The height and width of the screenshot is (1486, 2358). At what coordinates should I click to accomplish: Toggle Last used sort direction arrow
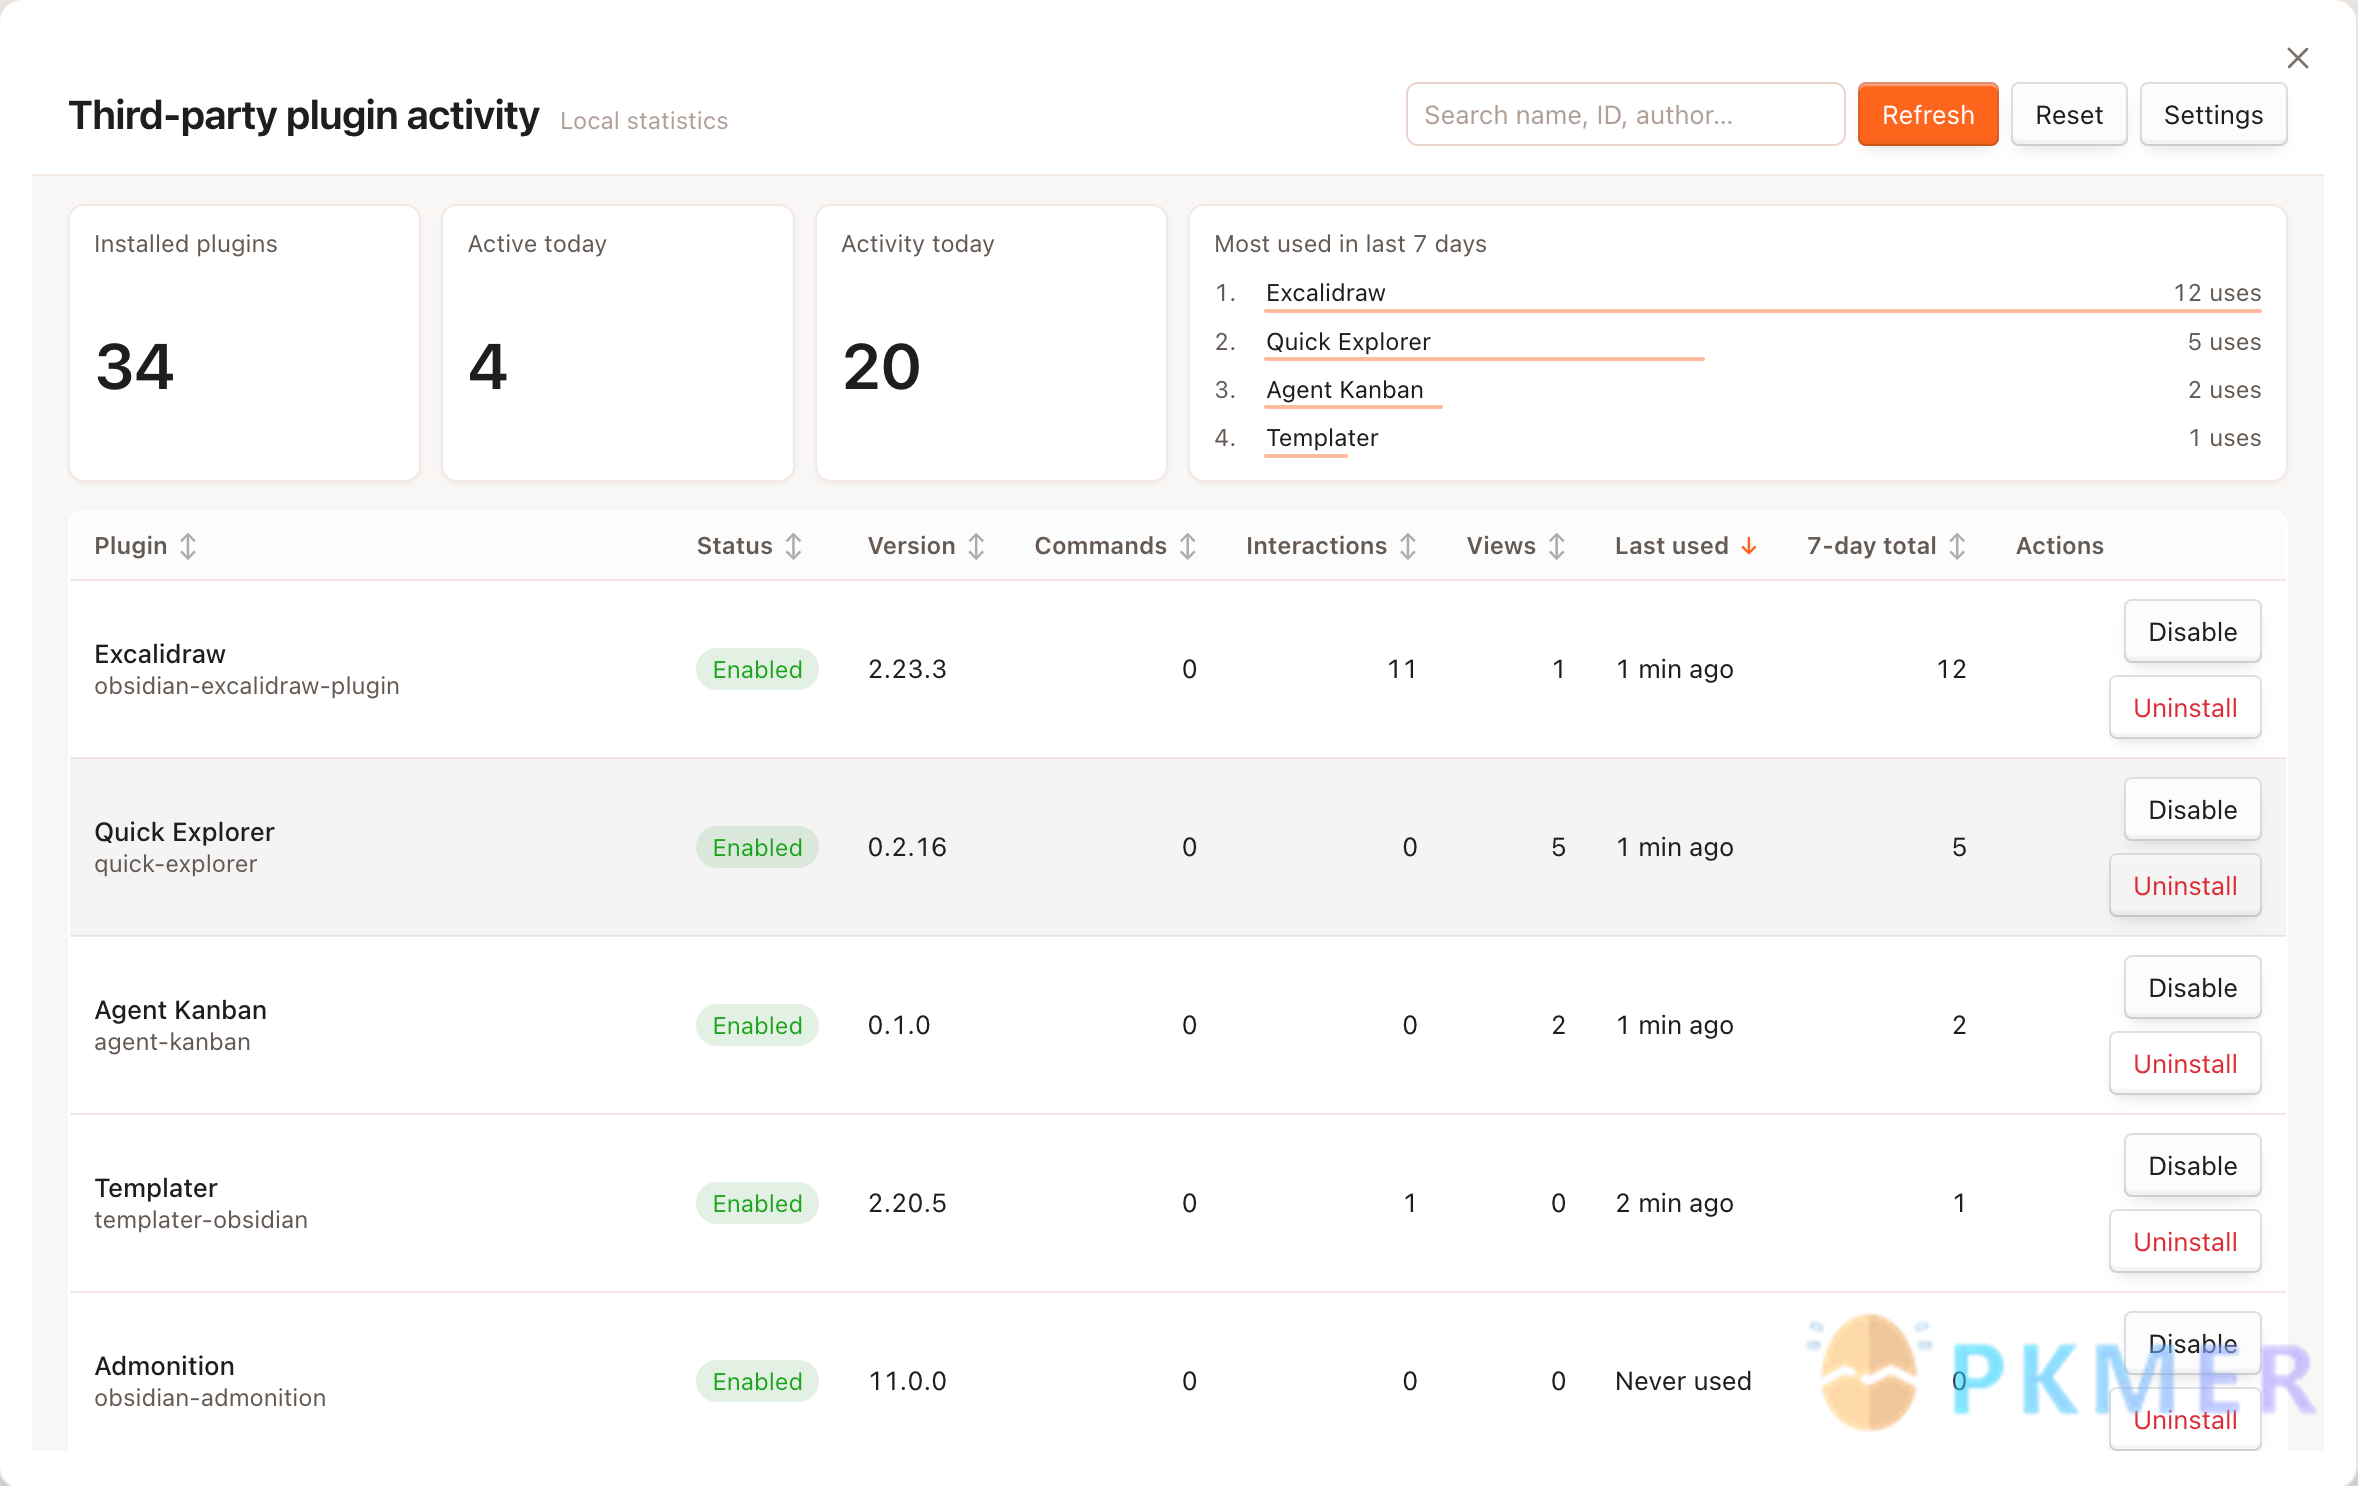[x=1749, y=546]
